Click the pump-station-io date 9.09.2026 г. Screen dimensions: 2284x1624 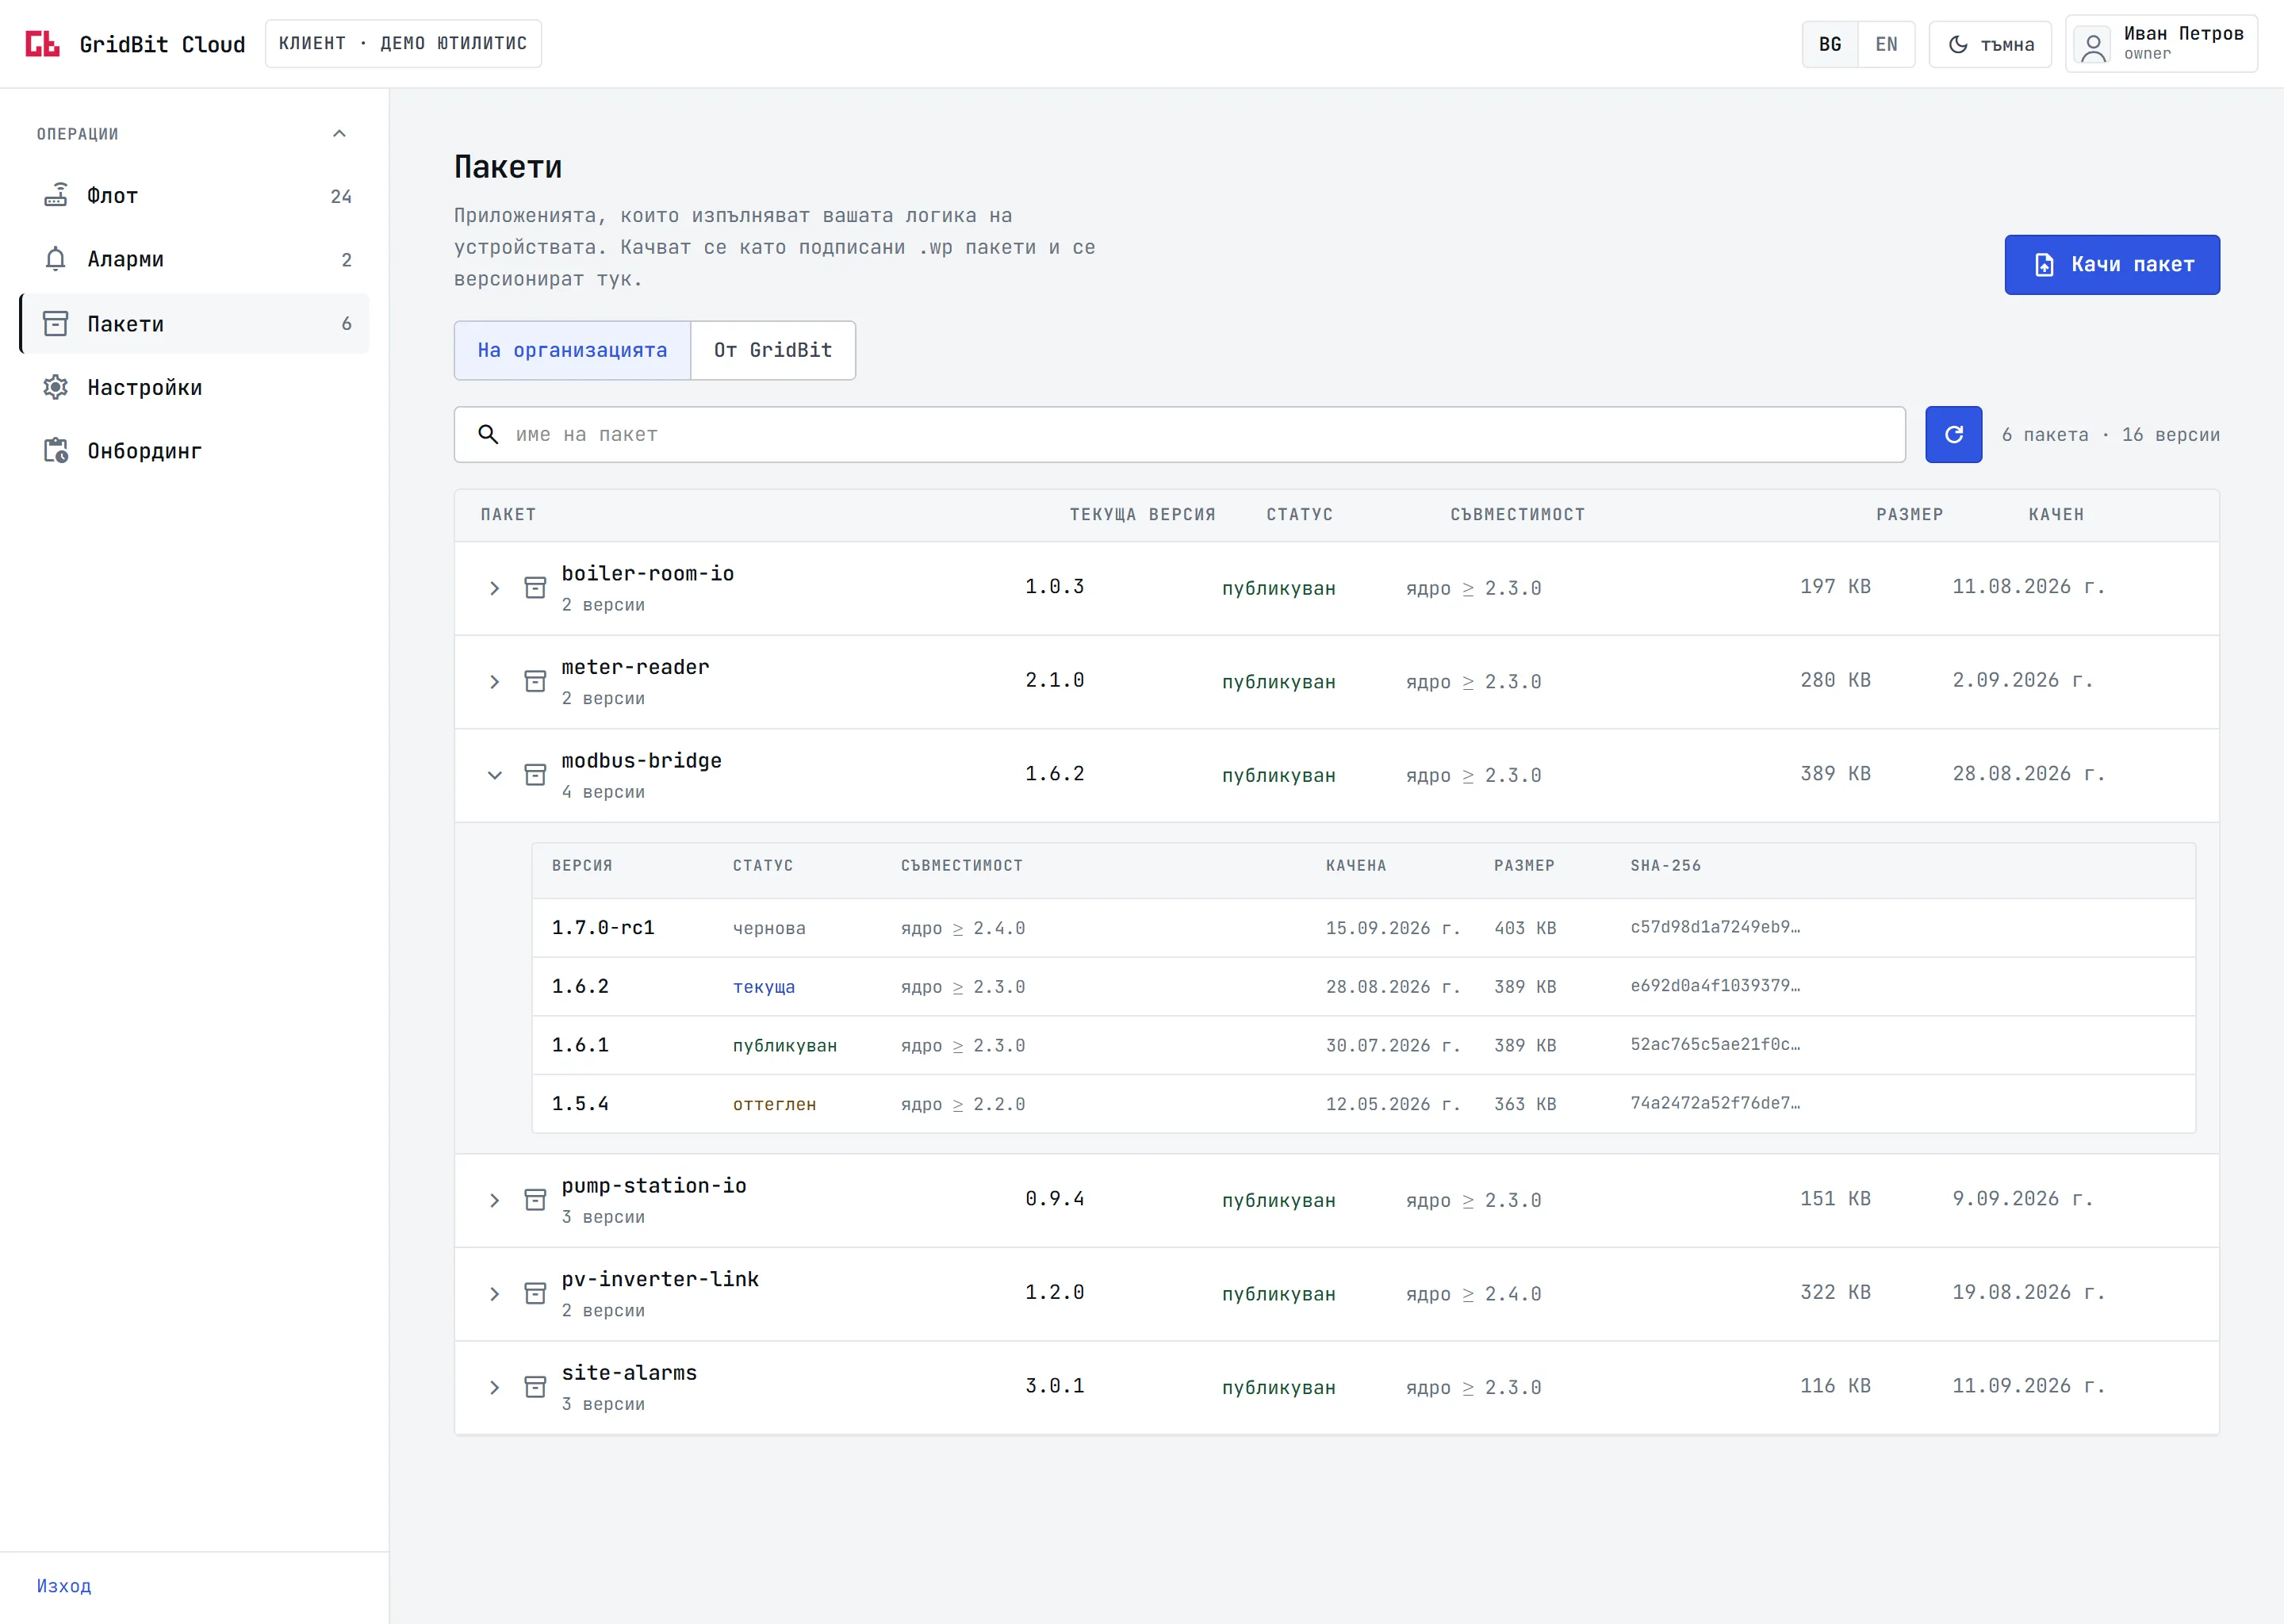(2022, 1198)
